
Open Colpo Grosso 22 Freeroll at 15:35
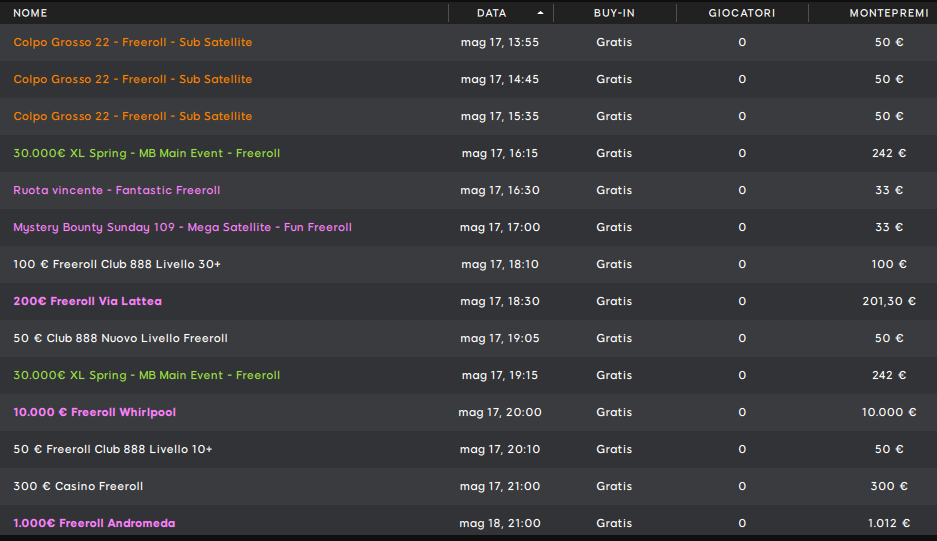coord(468,117)
